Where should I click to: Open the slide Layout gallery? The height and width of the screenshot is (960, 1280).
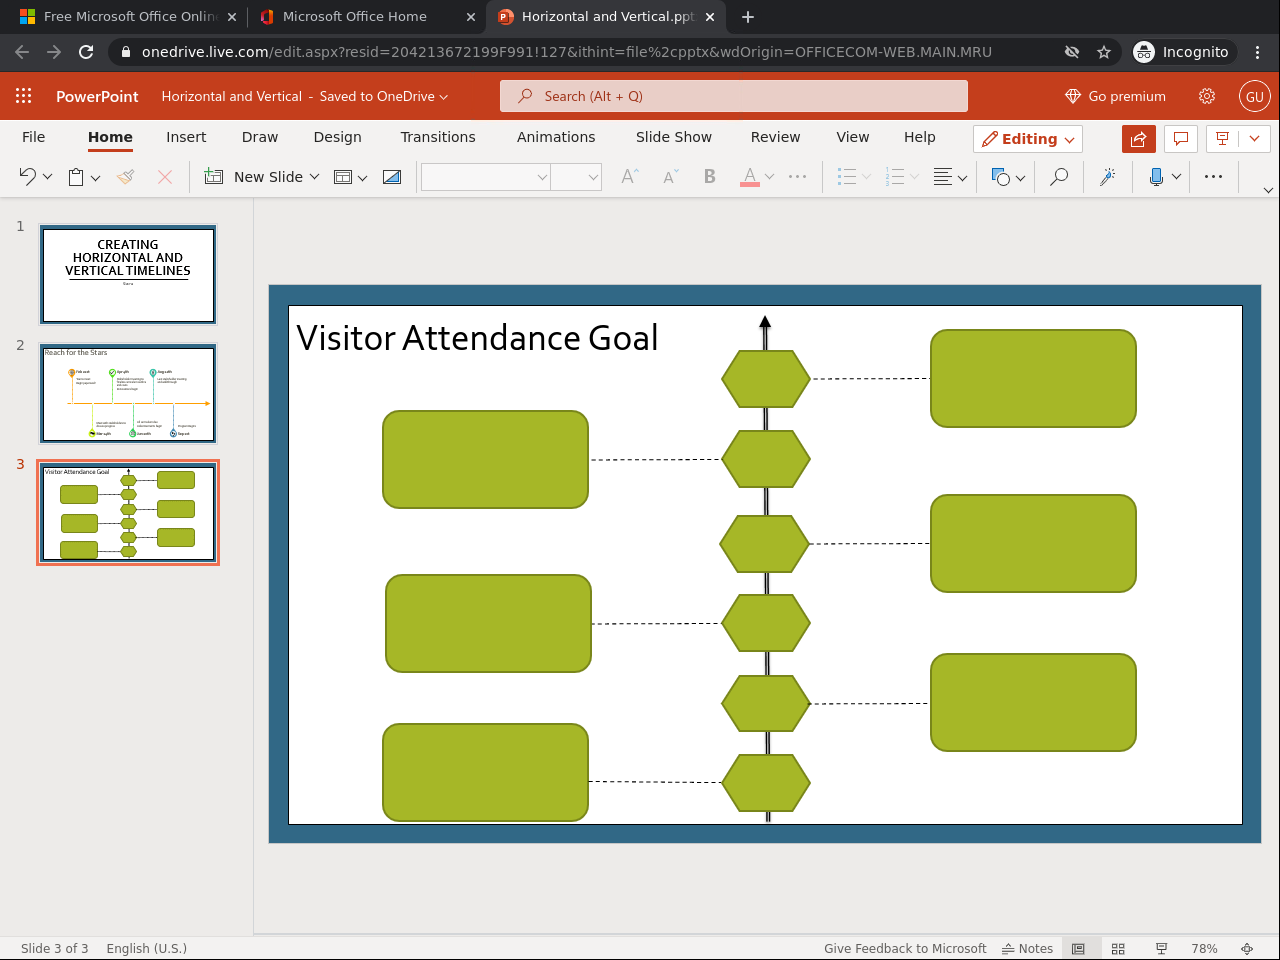tap(343, 177)
